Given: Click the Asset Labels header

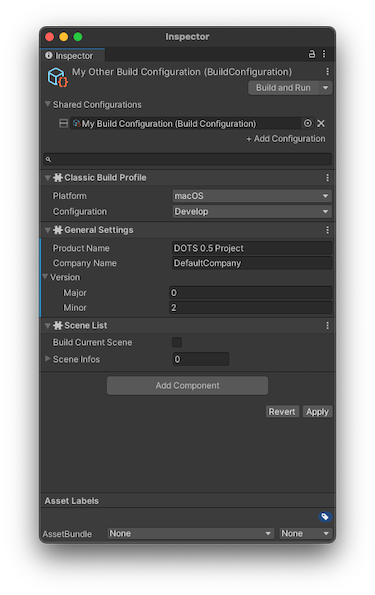Looking at the screenshot, I should (72, 501).
